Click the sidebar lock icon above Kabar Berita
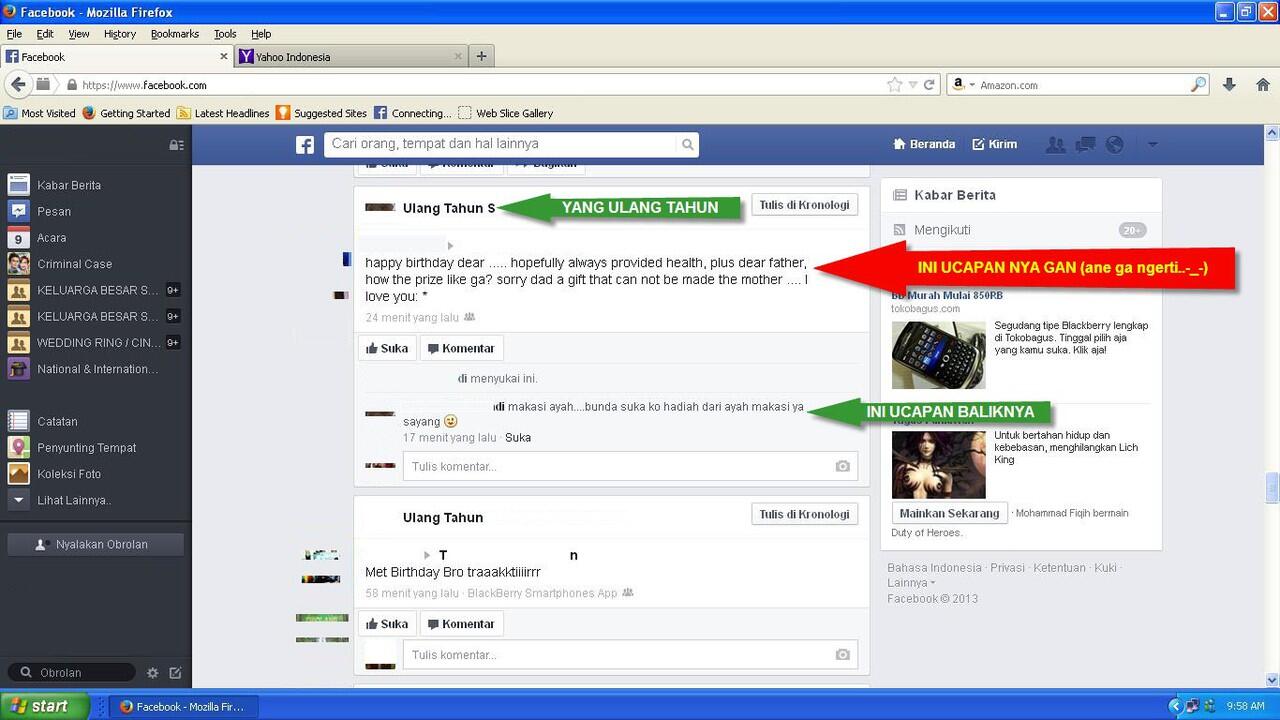The width and height of the screenshot is (1280, 720). [176, 145]
